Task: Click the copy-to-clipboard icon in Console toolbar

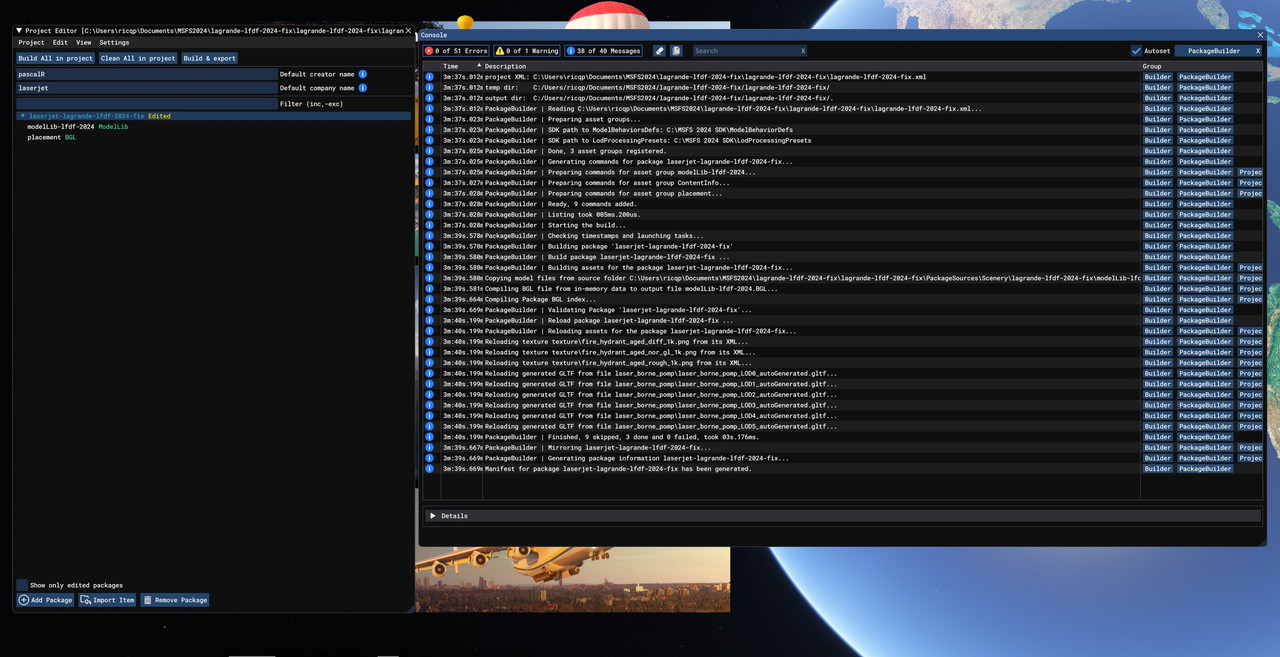Action: [676, 51]
